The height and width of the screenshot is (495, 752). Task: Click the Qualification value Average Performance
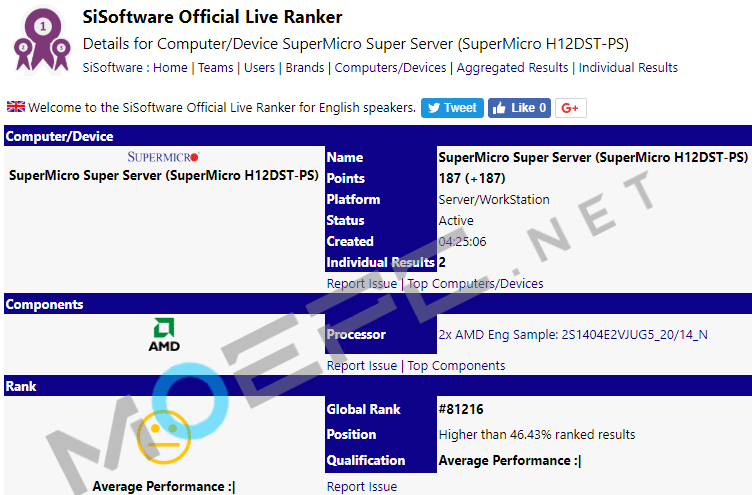click(510, 460)
